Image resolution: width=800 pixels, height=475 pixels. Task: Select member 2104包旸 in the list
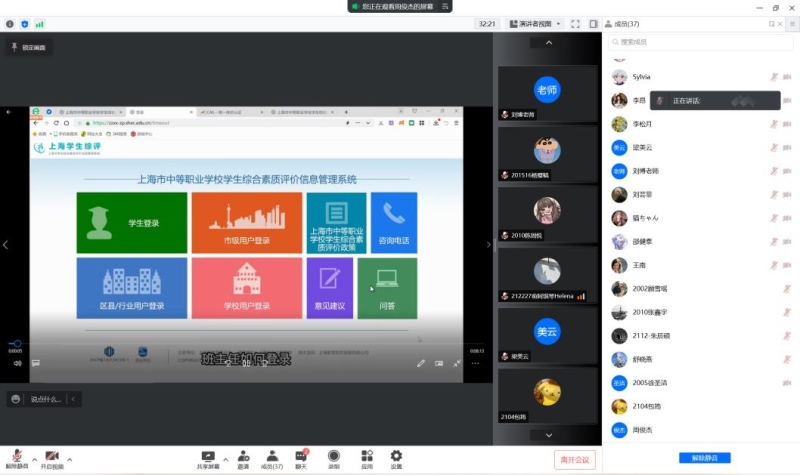click(x=701, y=407)
